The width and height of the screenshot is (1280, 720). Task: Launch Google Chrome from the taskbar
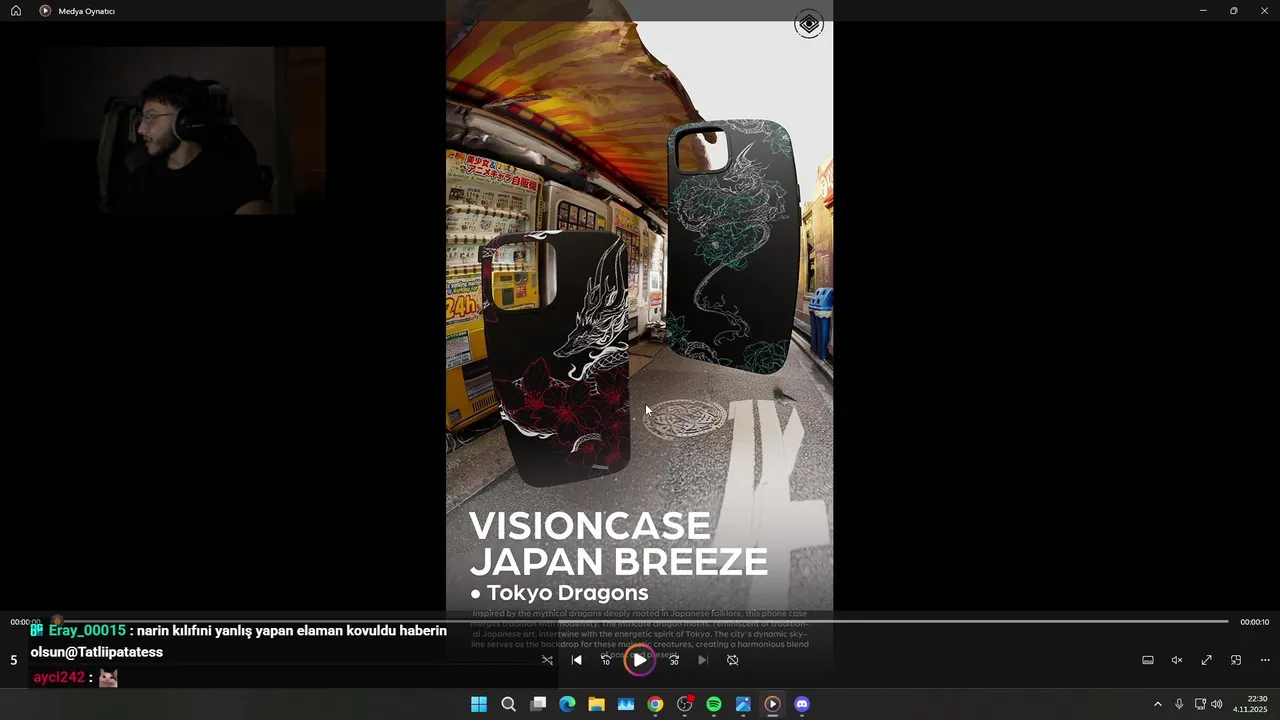pos(655,704)
